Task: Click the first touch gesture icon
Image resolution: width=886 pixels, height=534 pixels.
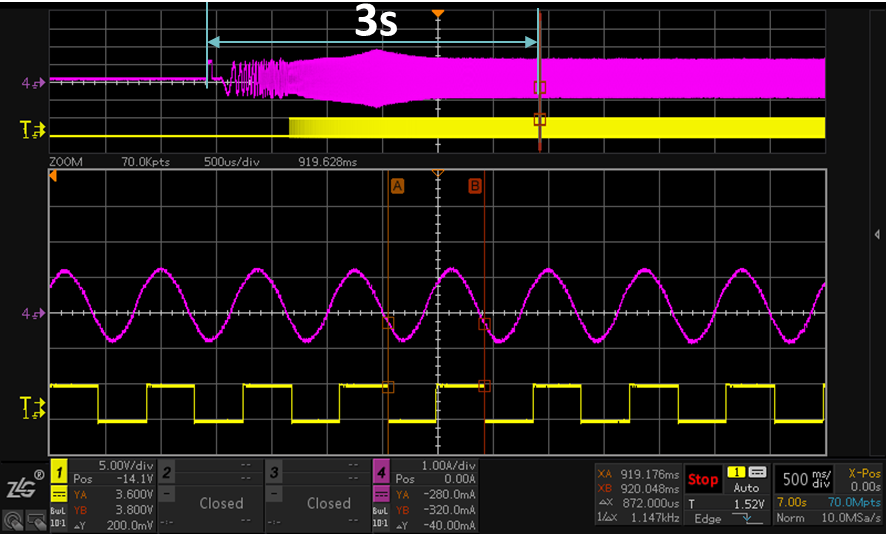Action: click(13, 518)
